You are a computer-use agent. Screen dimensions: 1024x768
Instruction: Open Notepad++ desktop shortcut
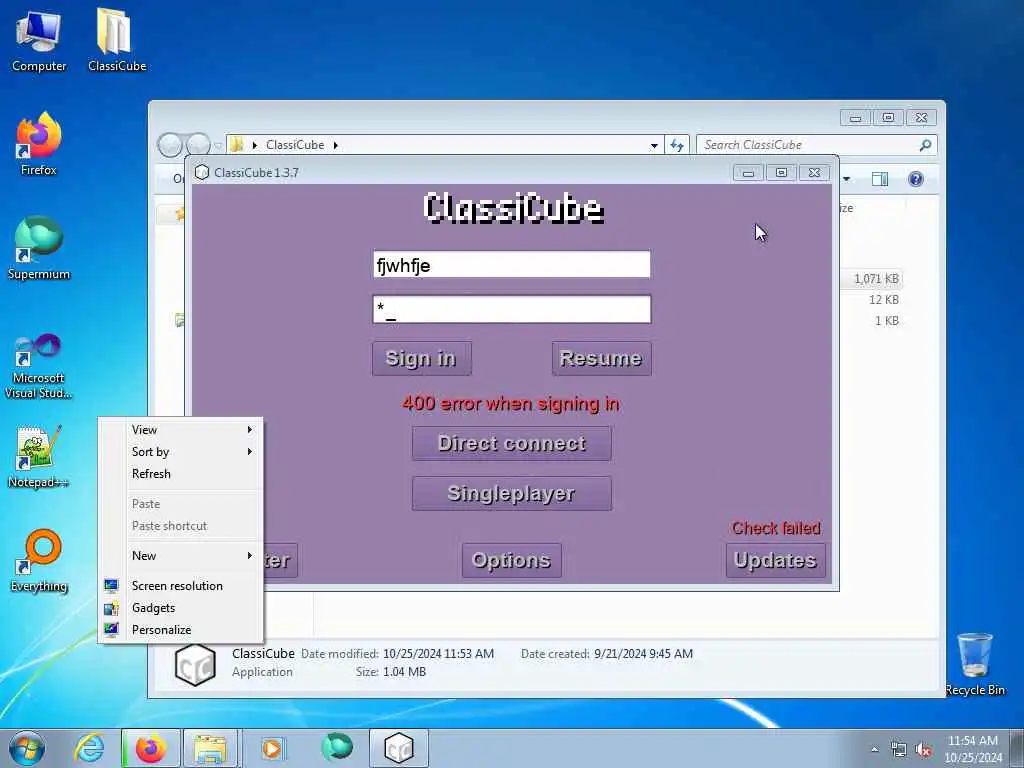tap(39, 457)
